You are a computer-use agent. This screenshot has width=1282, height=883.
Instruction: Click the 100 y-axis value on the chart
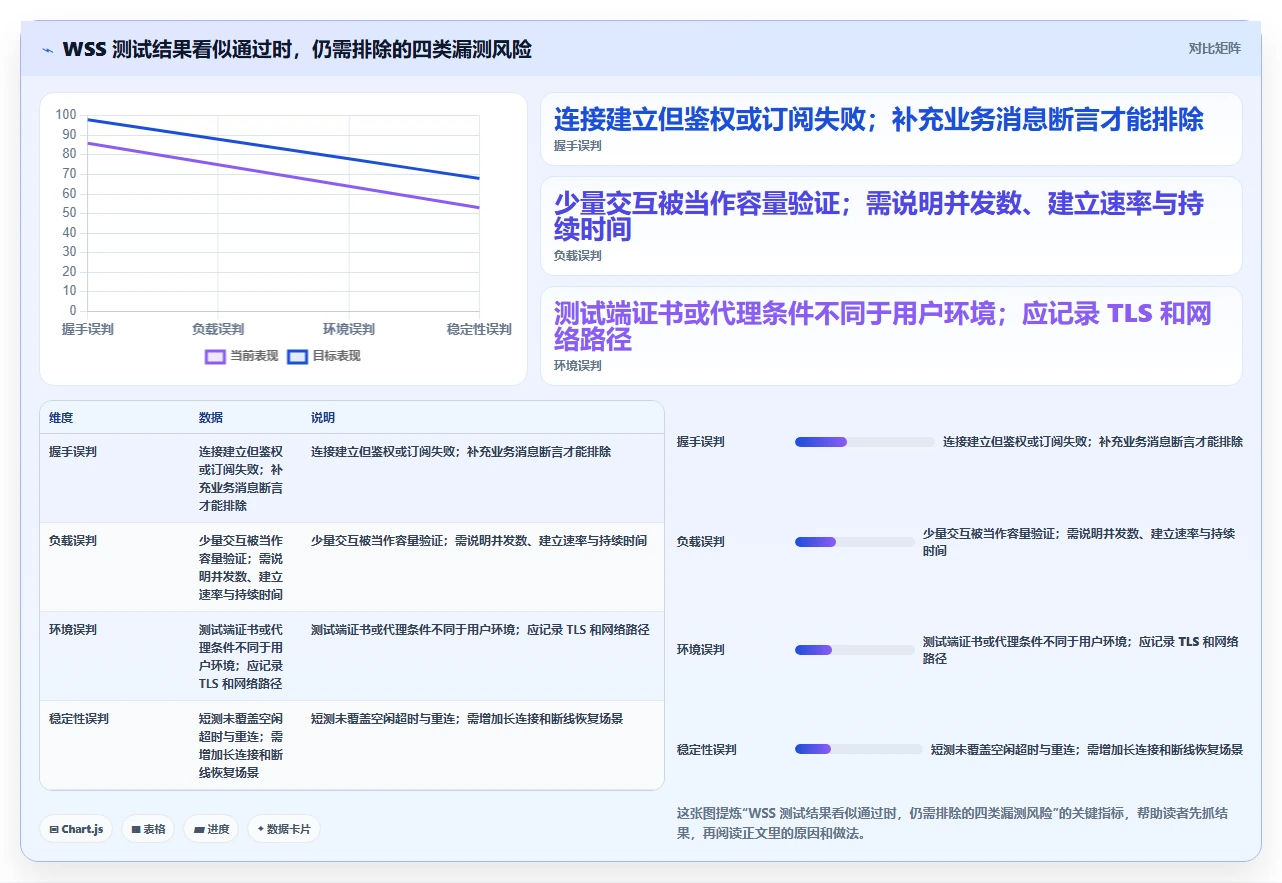point(66,115)
